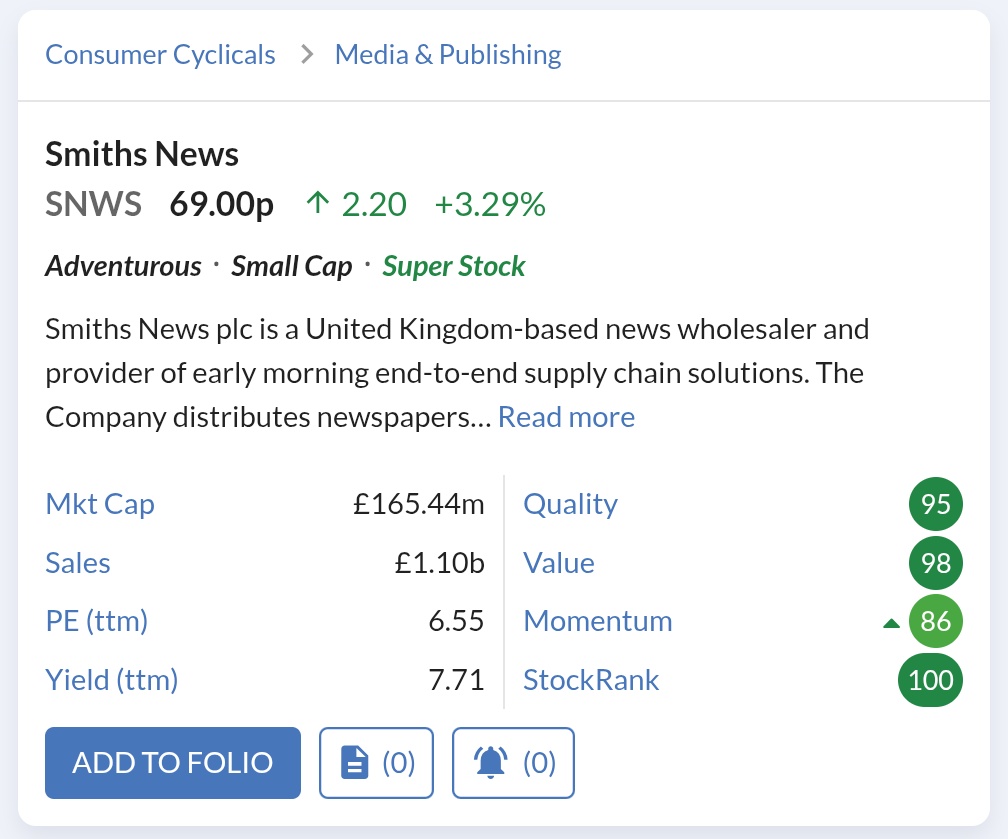The height and width of the screenshot is (839, 1008).
Task: Open Media & Publishing breadcrumb link
Action: coord(448,55)
